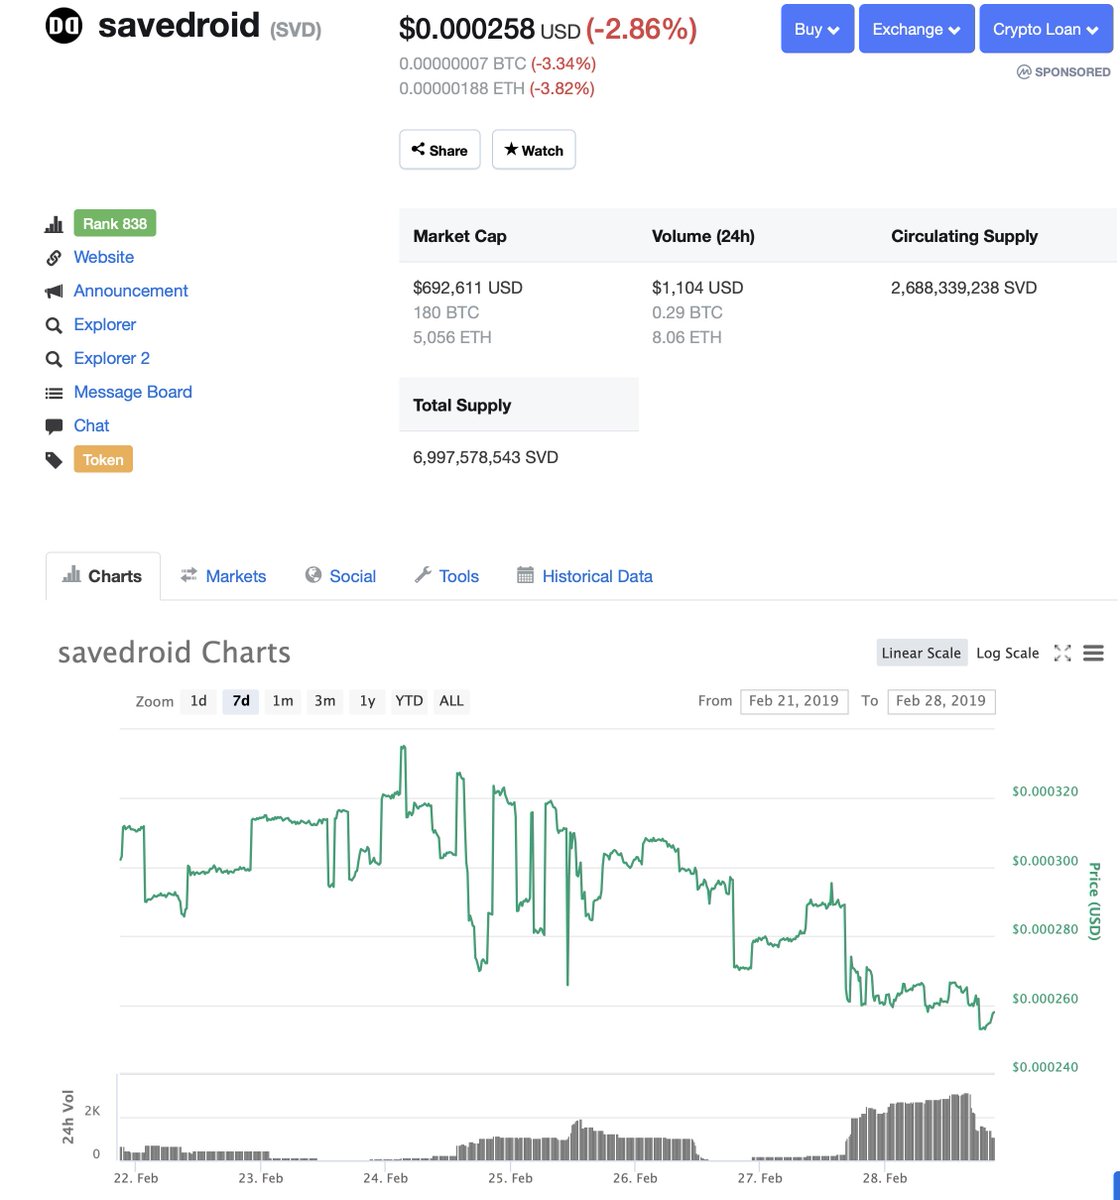The width and height of the screenshot is (1120, 1200).
Task: Click the bar chart icon beside Rank 838
Action: tap(54, 224)
